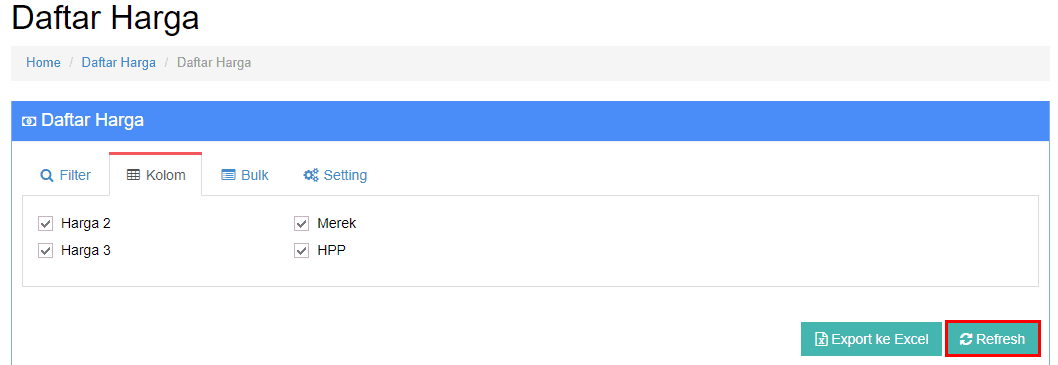Disable the Merek column checkbox
This screenshot has width=1058, height=365.
click(302, 223)
